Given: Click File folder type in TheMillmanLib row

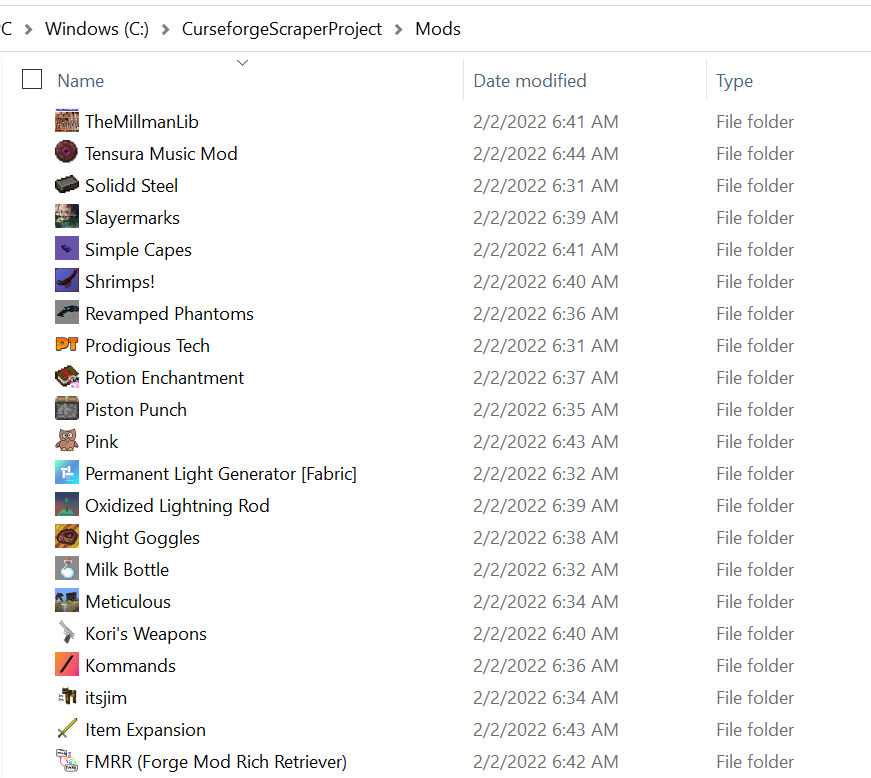Looking at the screenshot, I should 755,122.
